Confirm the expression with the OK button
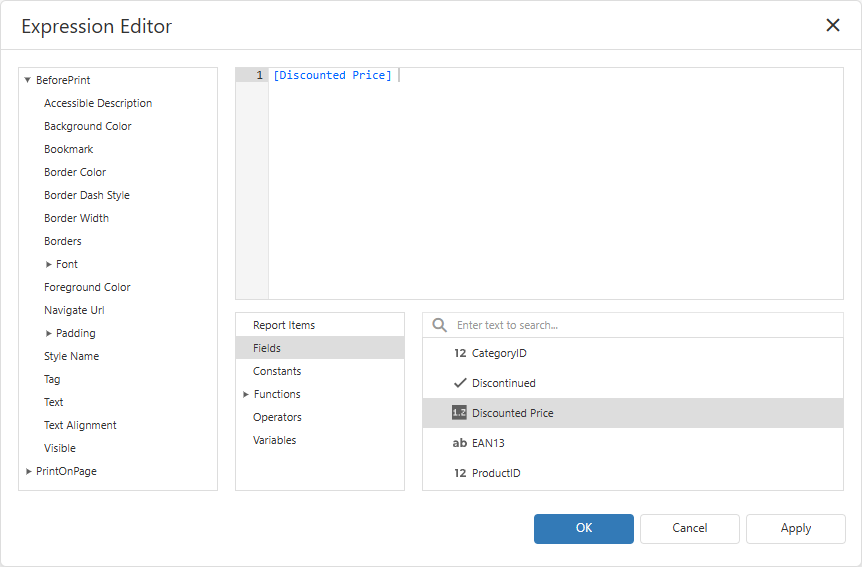This screenshot has height=567, width=862. tap(583, 529)
